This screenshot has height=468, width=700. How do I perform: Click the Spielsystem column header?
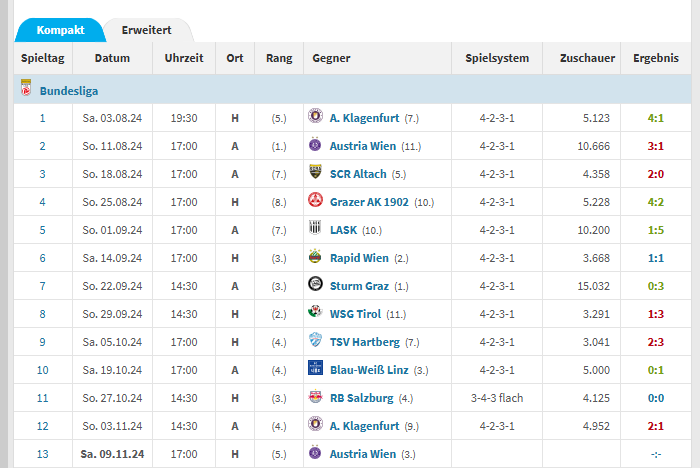(x=497, y=58)
